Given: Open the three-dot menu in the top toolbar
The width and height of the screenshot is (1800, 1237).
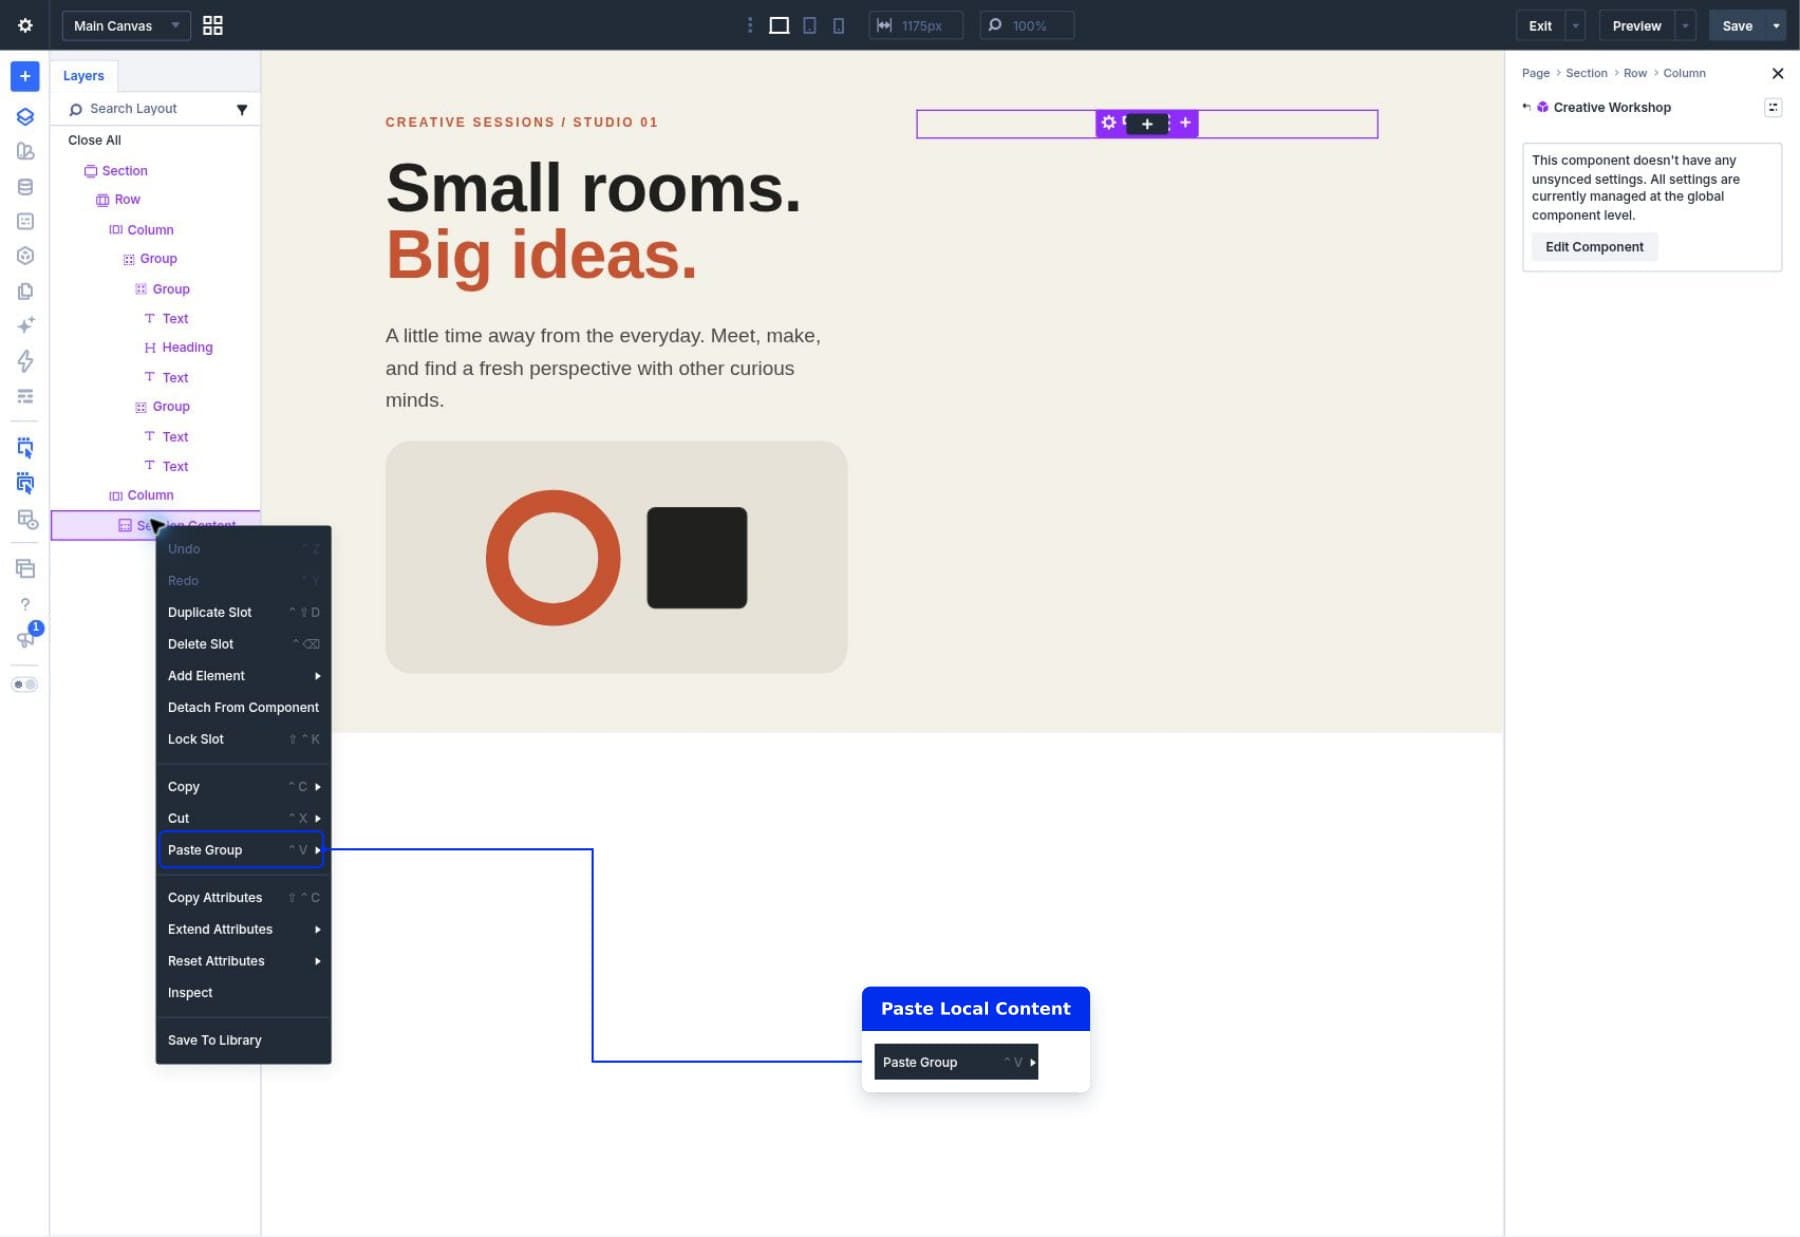Looking at the screenshot, I should click(x=750, y=25).
